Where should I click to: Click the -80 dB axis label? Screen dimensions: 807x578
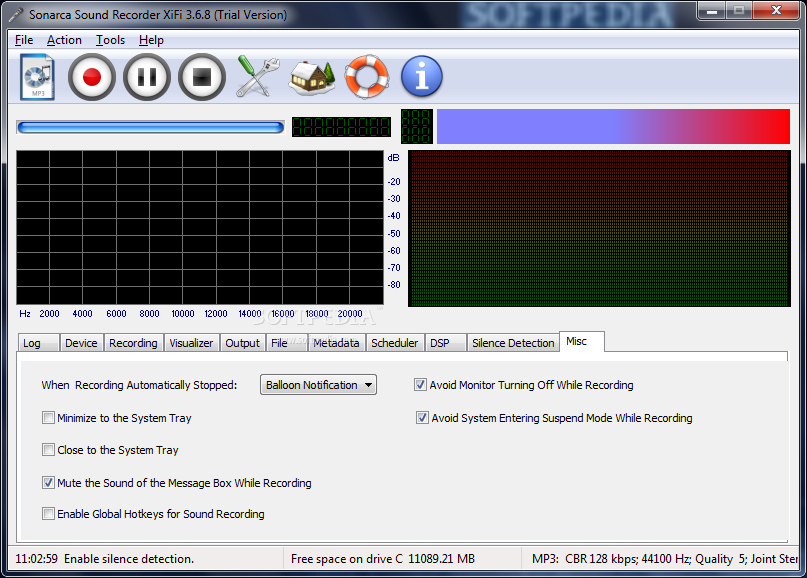coord(394,285)
